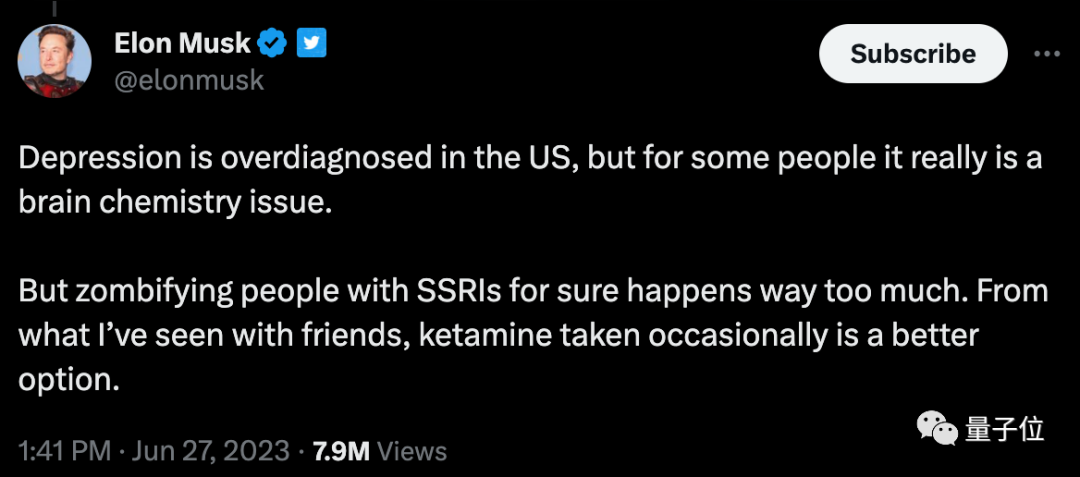The width and height of the screenshot is (1080, 477).
Task: Click the WeChat logo watermark
Action: (937, 430)
